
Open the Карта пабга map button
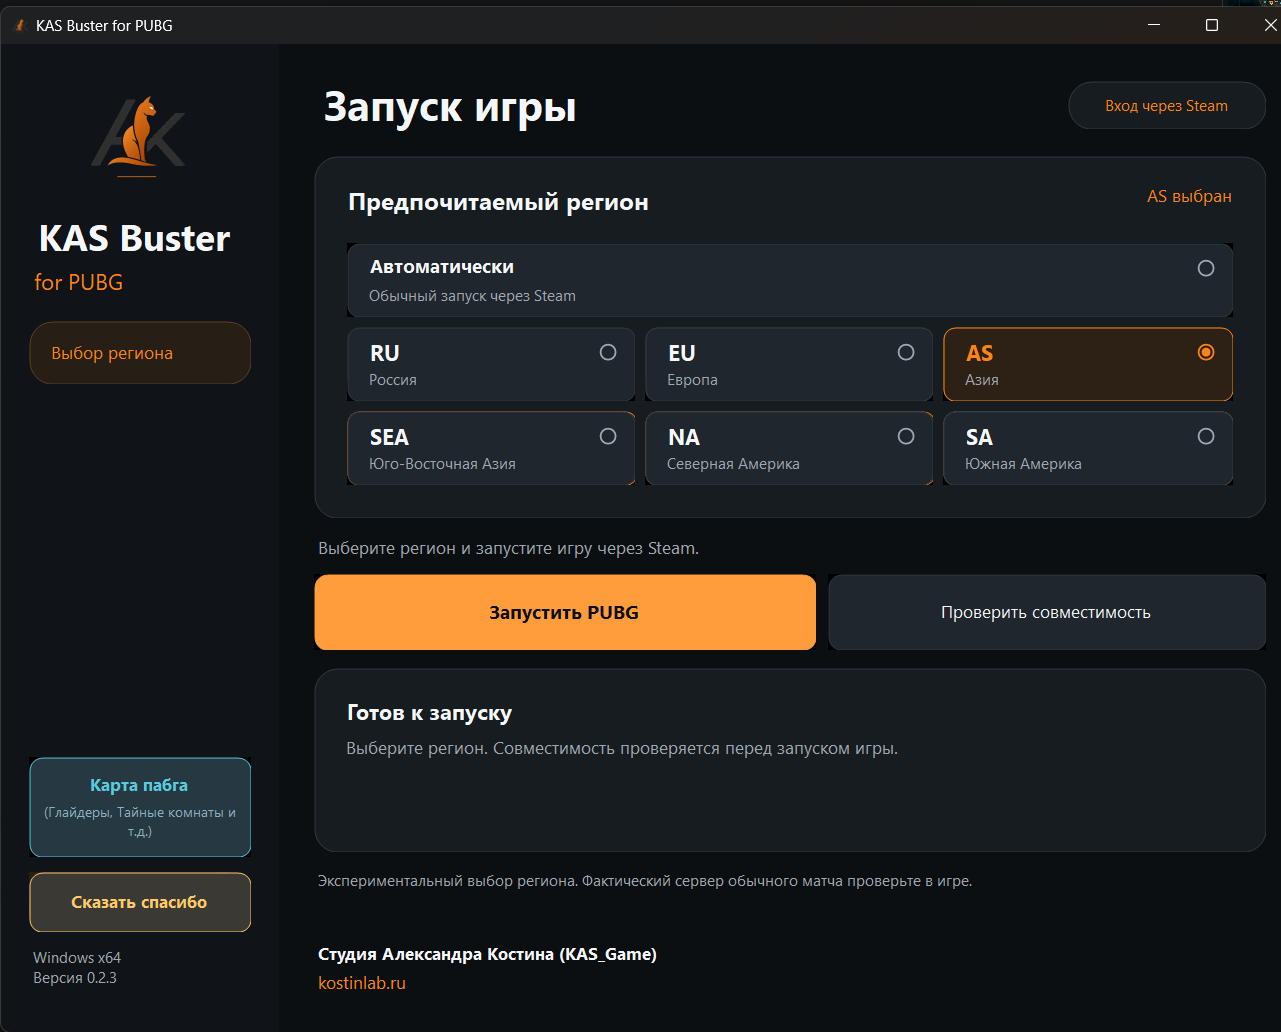pyautogui.click(x=140, y=807)
